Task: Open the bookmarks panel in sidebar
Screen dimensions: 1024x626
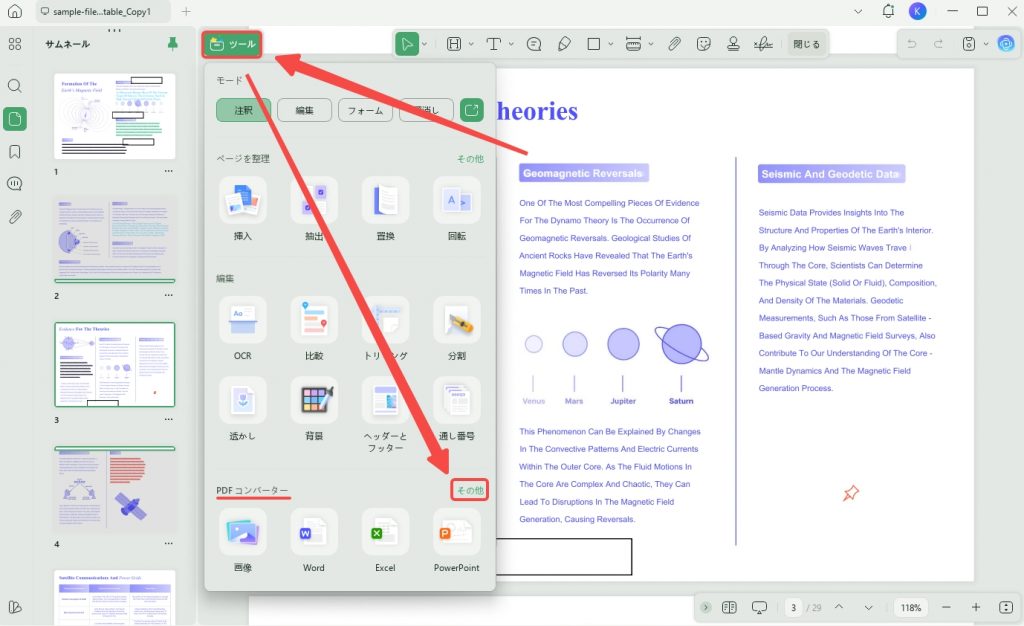Action: pos(14,151)
